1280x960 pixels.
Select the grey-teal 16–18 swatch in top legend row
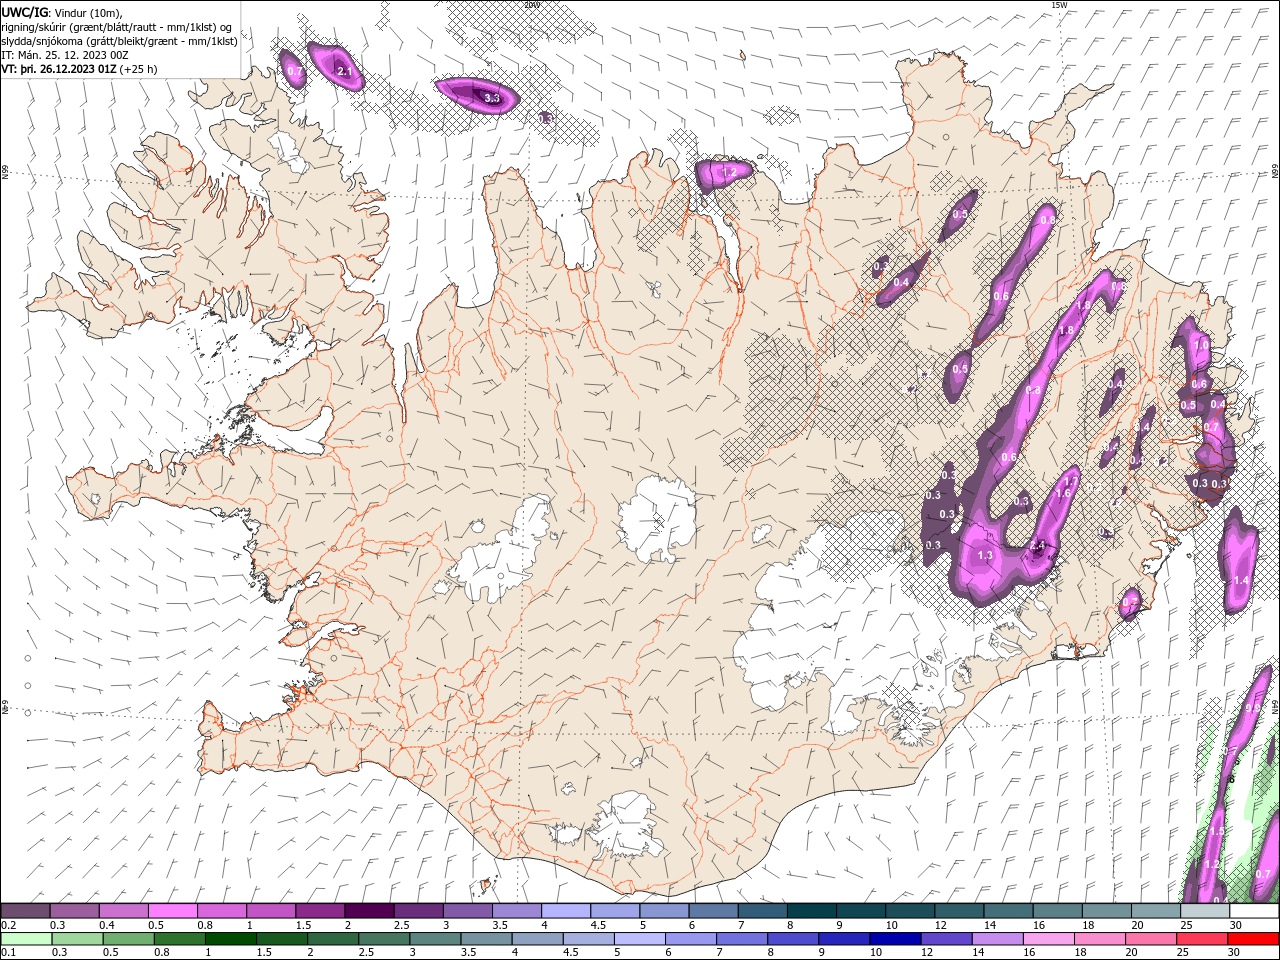[x=1058, y=911]
